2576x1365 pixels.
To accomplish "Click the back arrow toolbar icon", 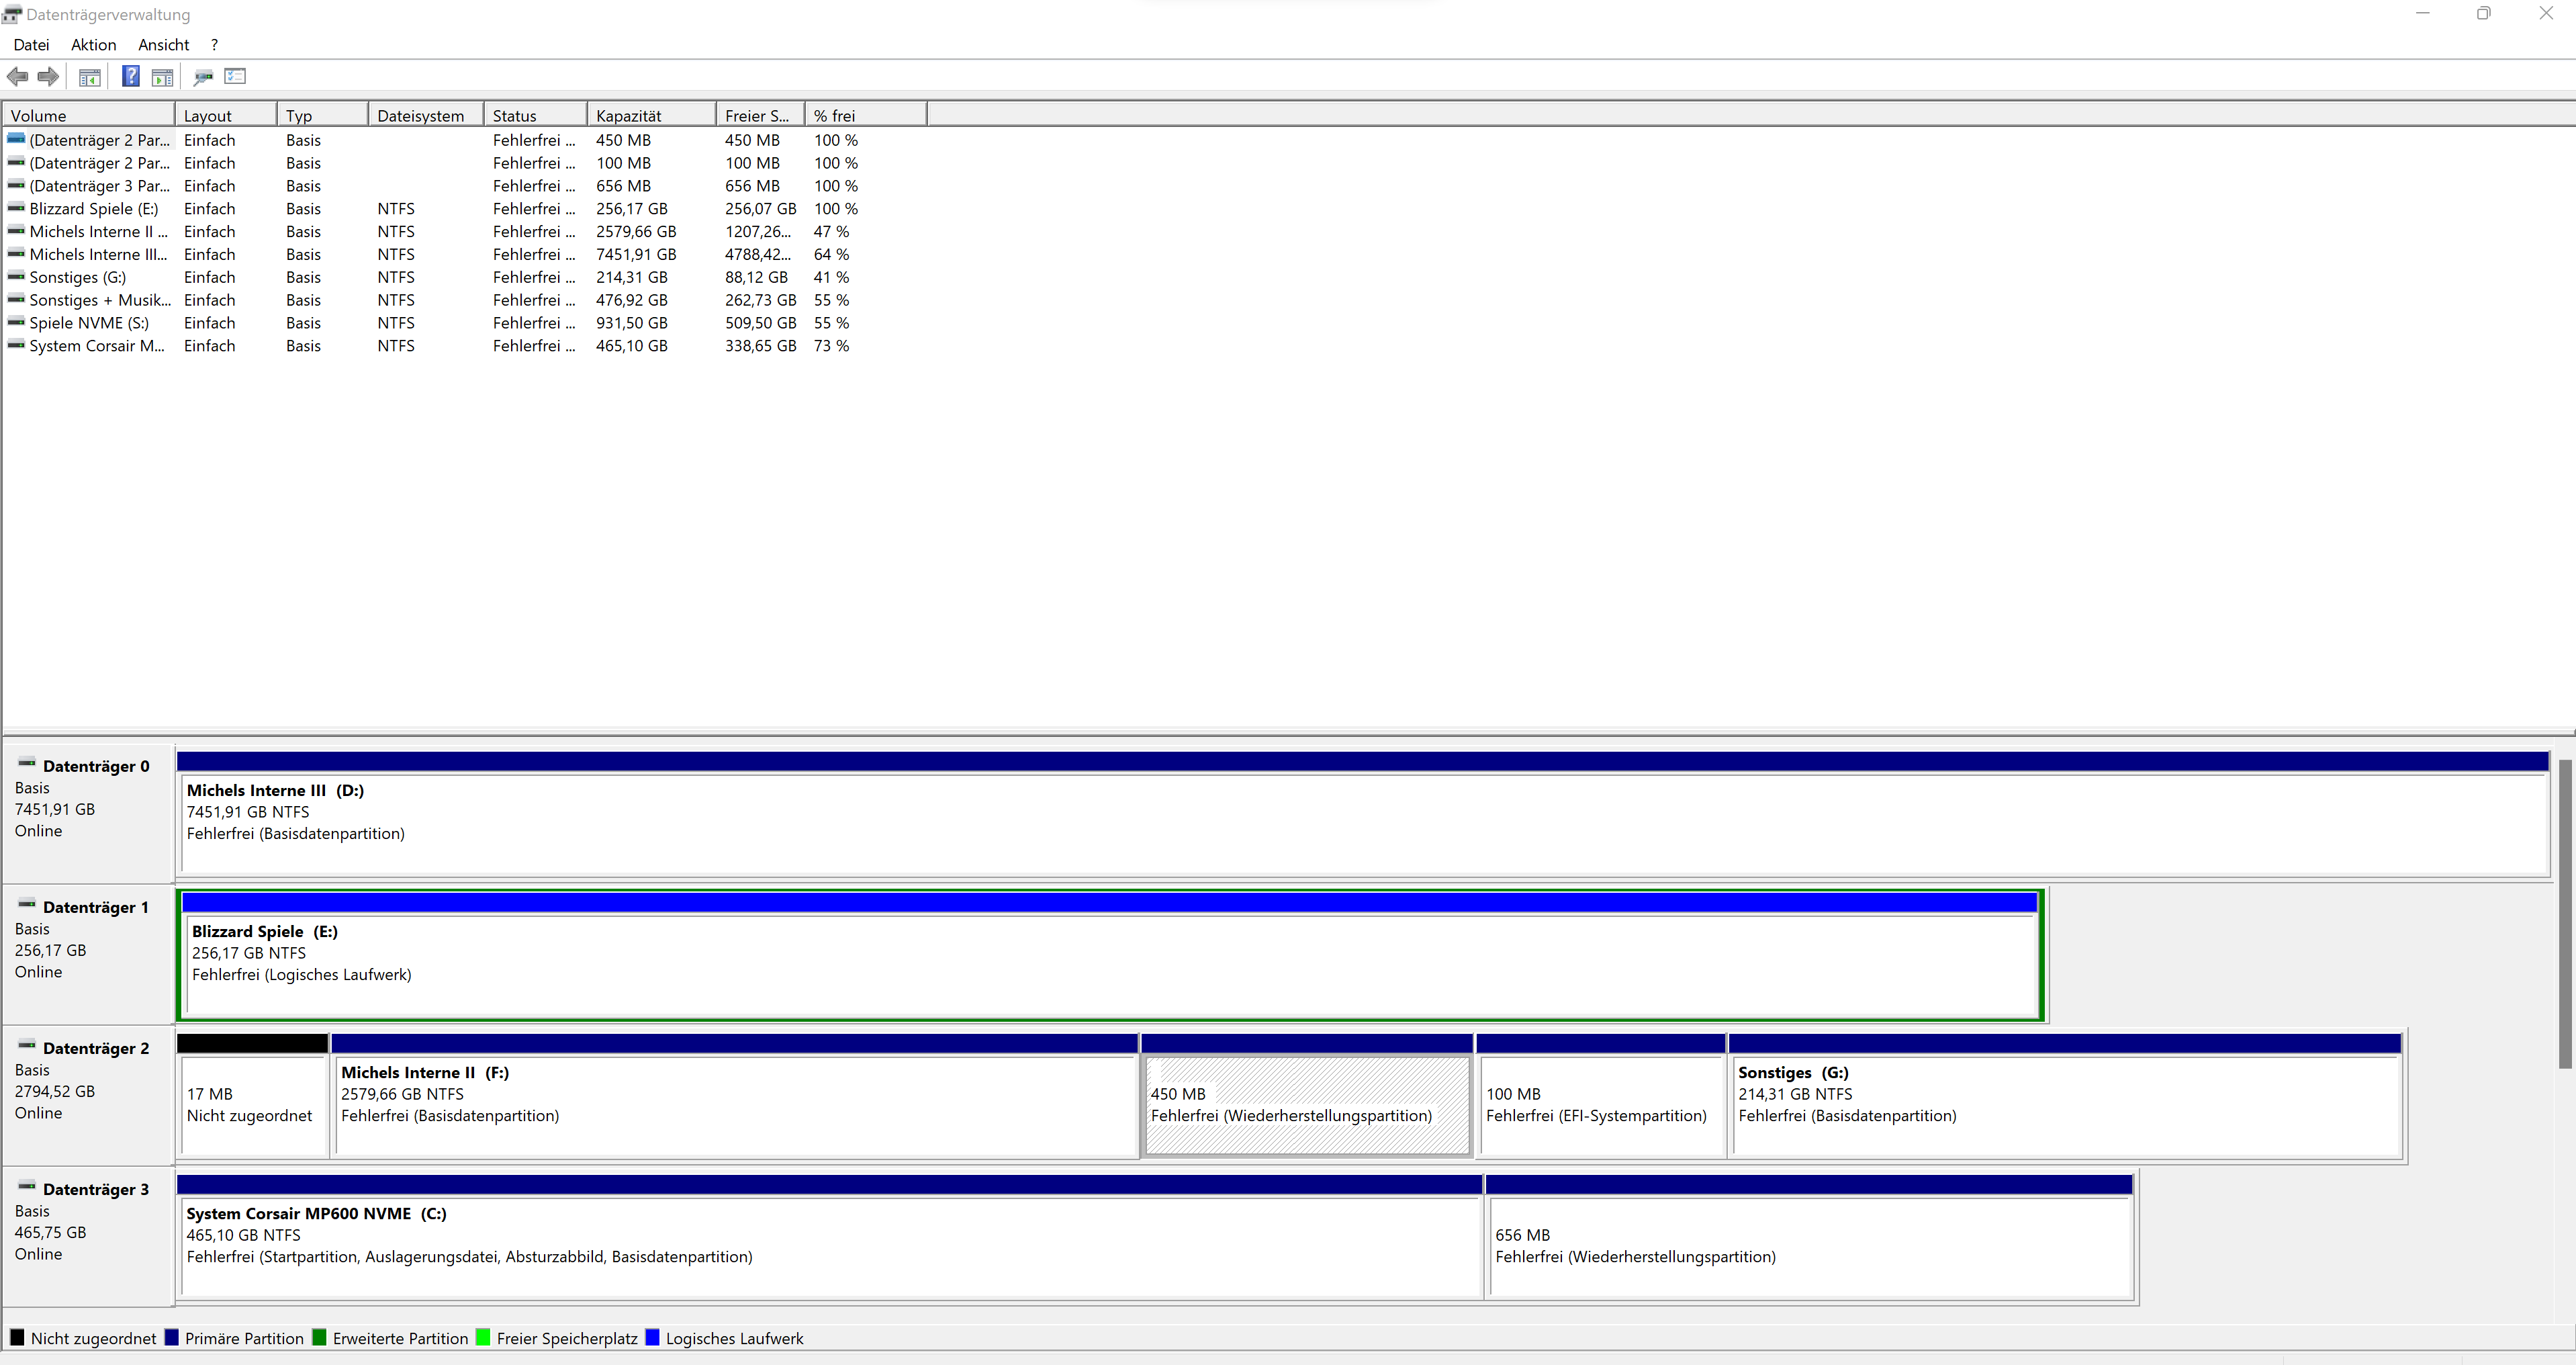I will [x=17, y=77].
